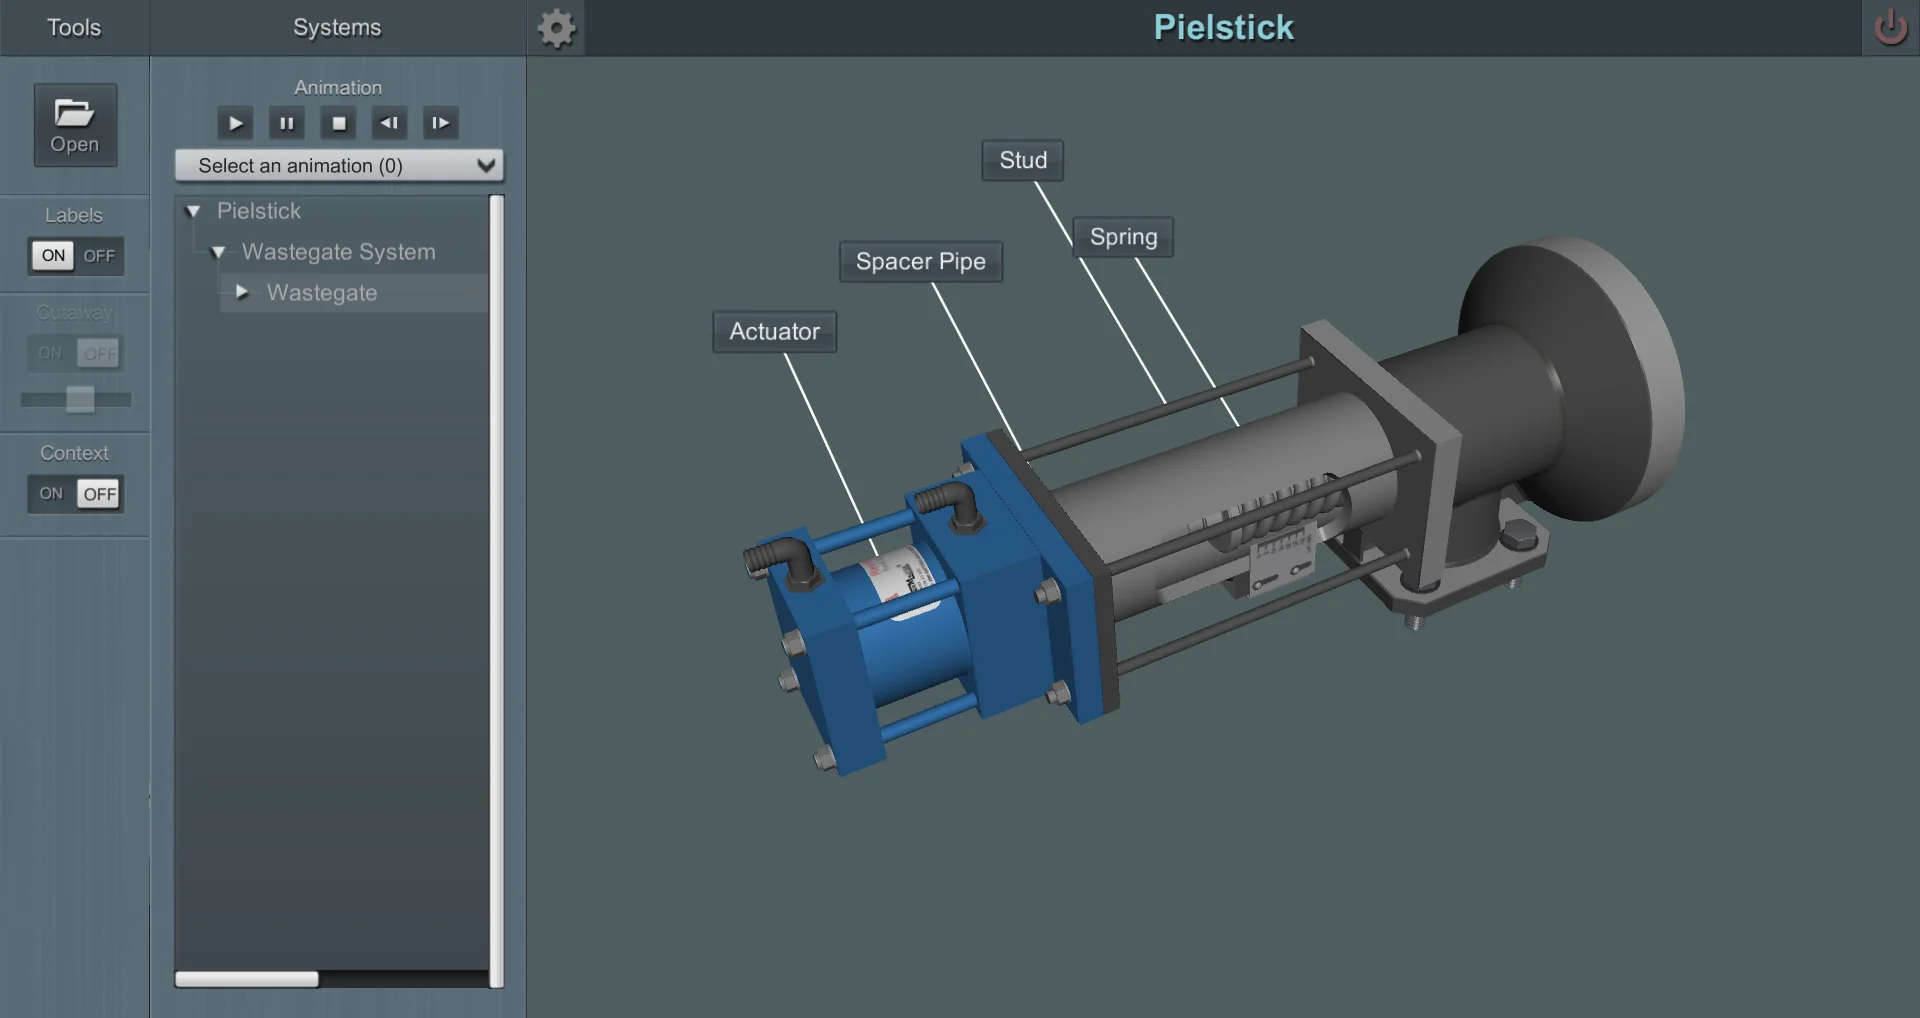Turn Labels OFF
Image resolution: width=1920 pixels, height=1018 pixels.
point(99,255)
